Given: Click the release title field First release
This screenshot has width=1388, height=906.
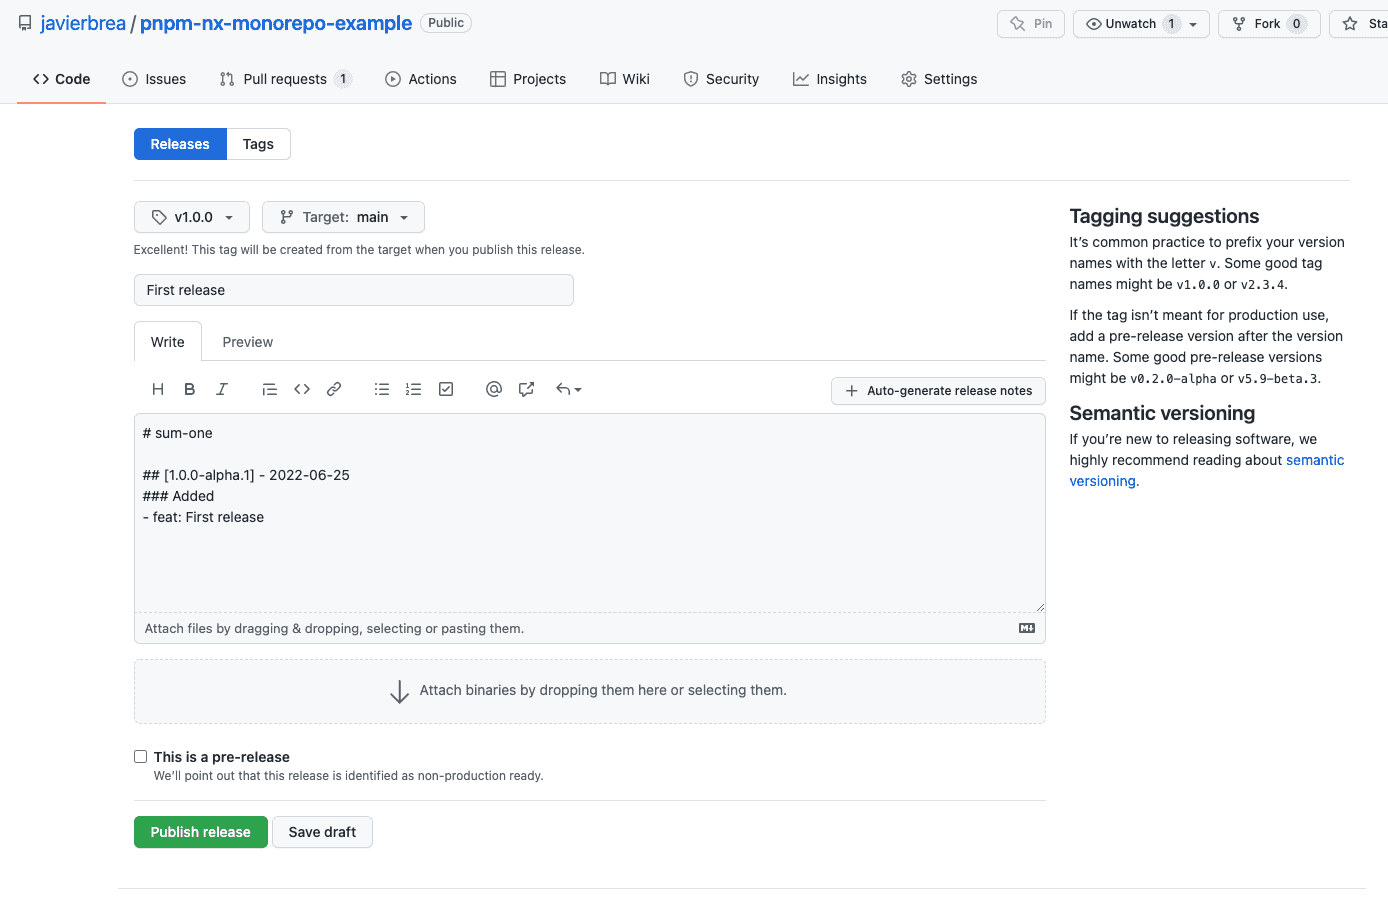Looking at the screenshot, I should [354, 290].
